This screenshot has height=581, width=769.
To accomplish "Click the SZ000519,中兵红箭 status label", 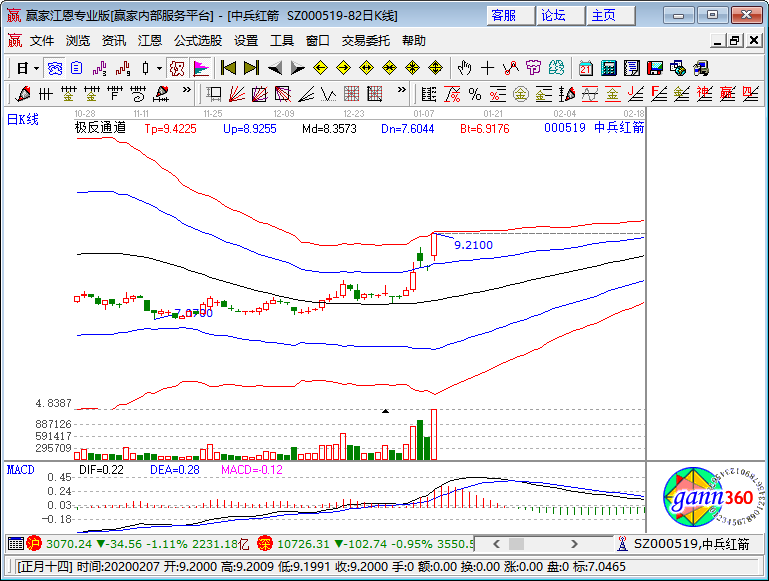I will click(692, 544).
